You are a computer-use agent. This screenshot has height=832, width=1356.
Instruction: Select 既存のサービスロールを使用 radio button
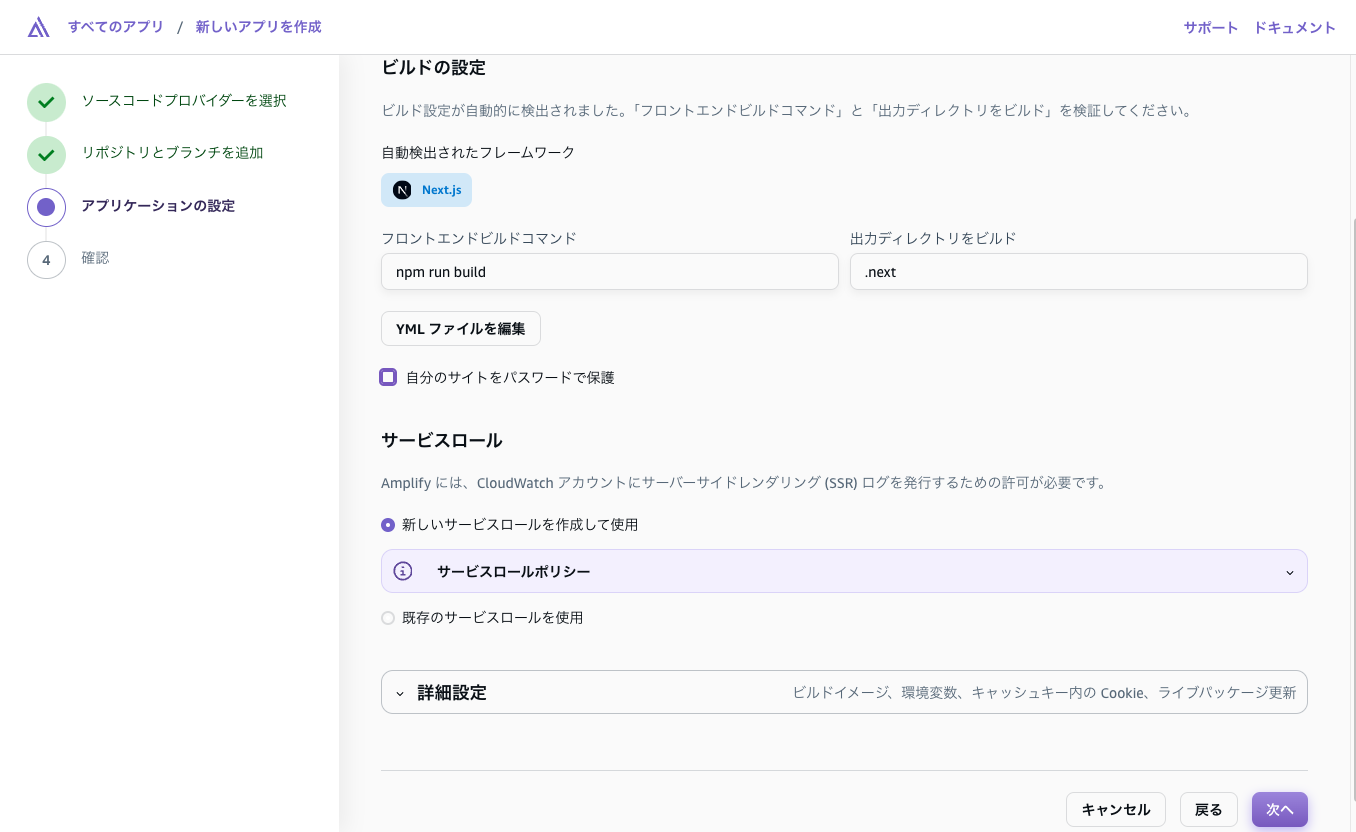[x=388, y=618]
